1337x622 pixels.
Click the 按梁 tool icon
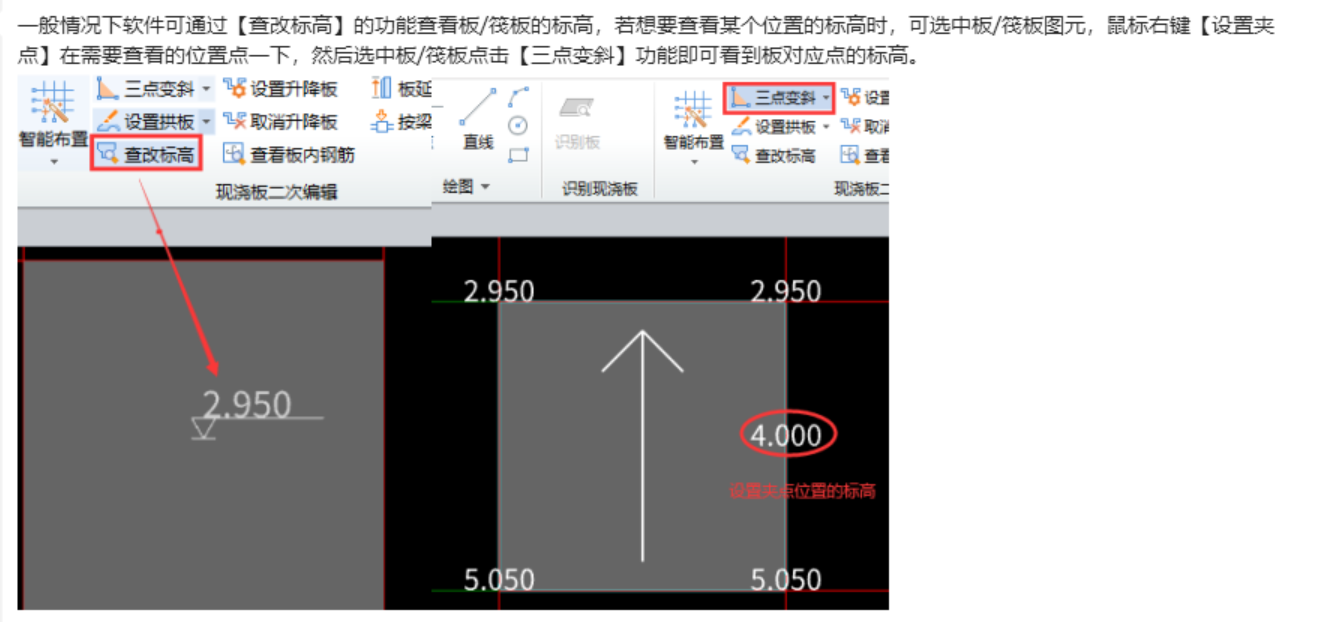(x=381, y=122)
